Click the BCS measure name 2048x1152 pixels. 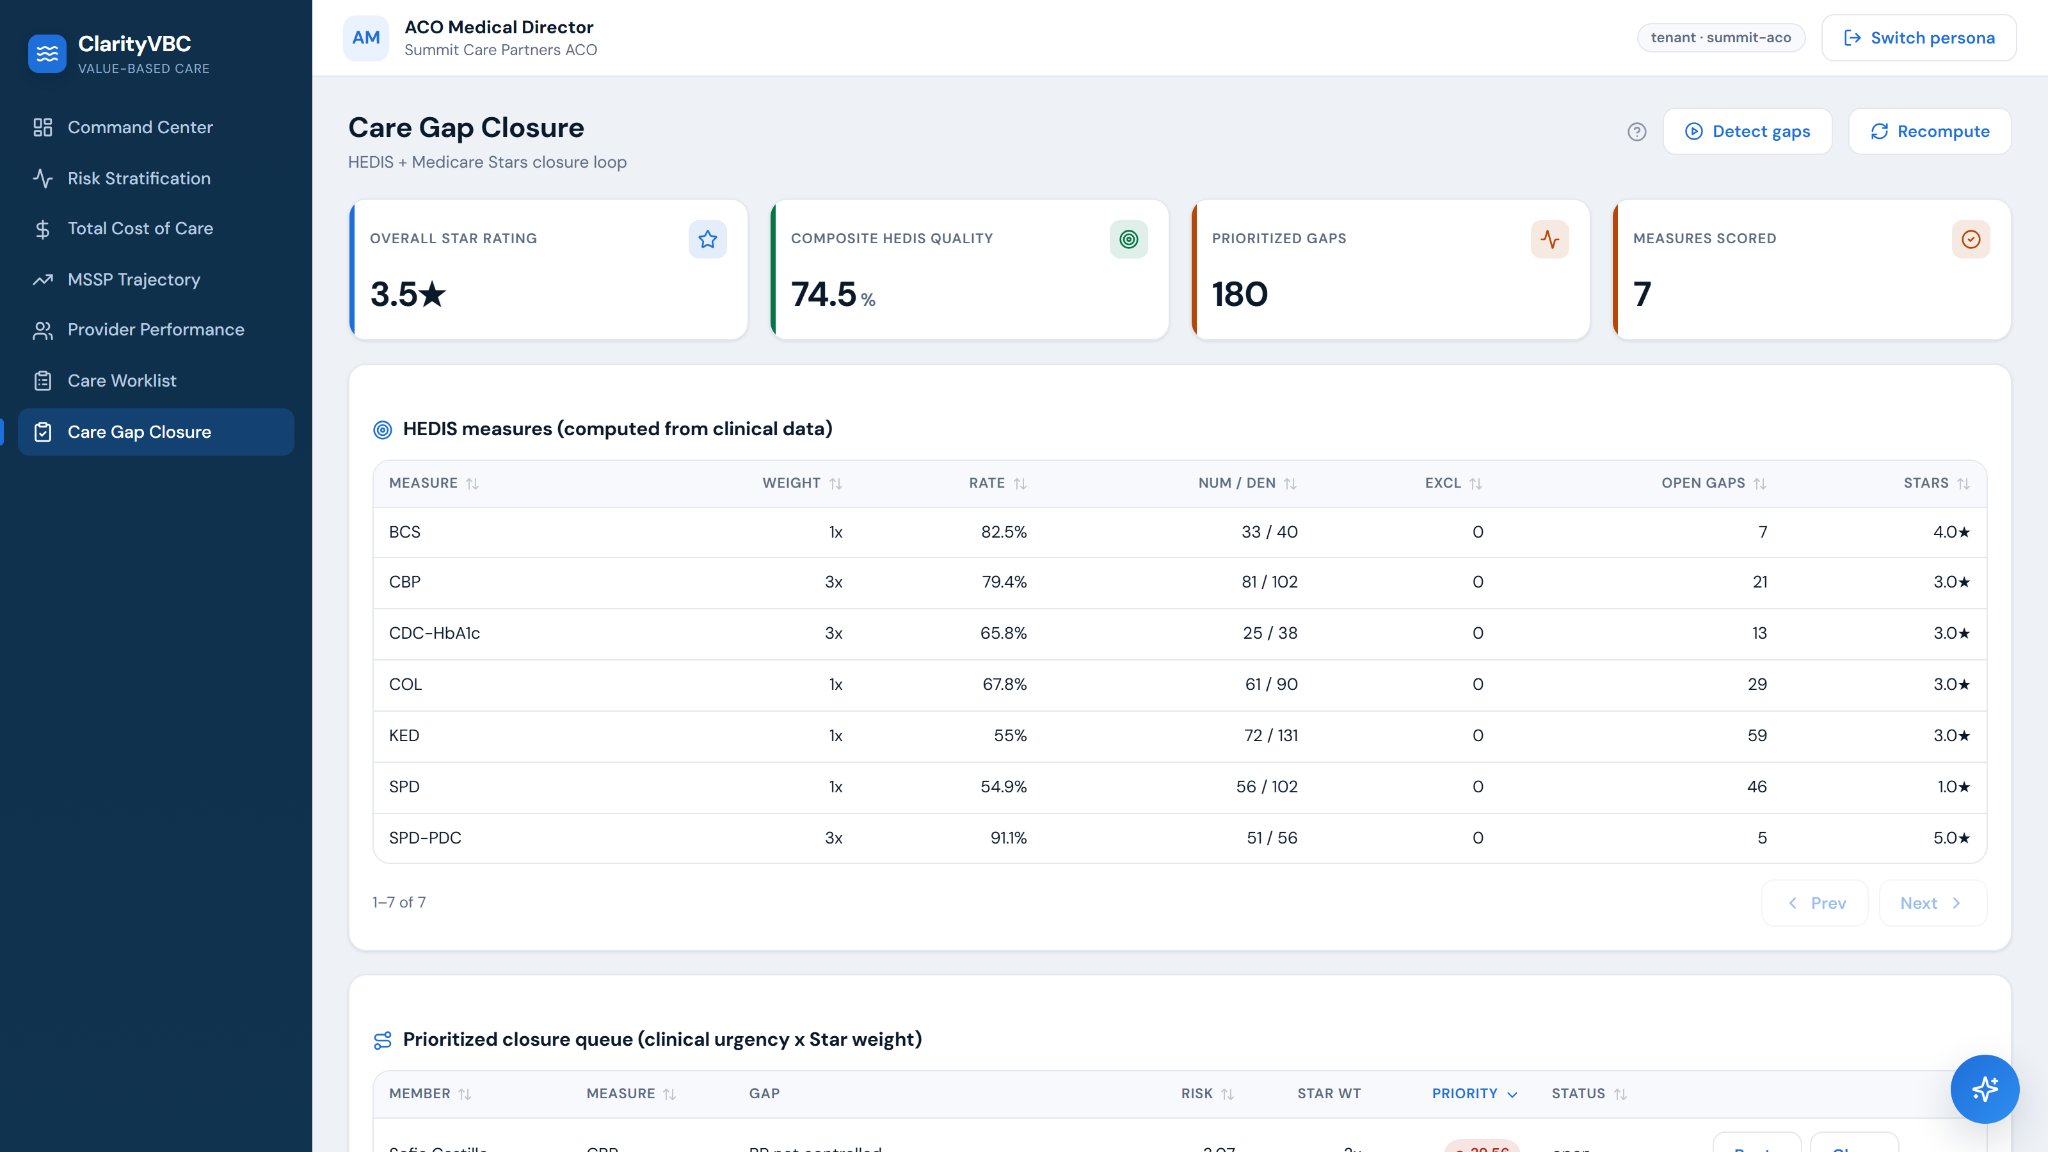[405, 532]
